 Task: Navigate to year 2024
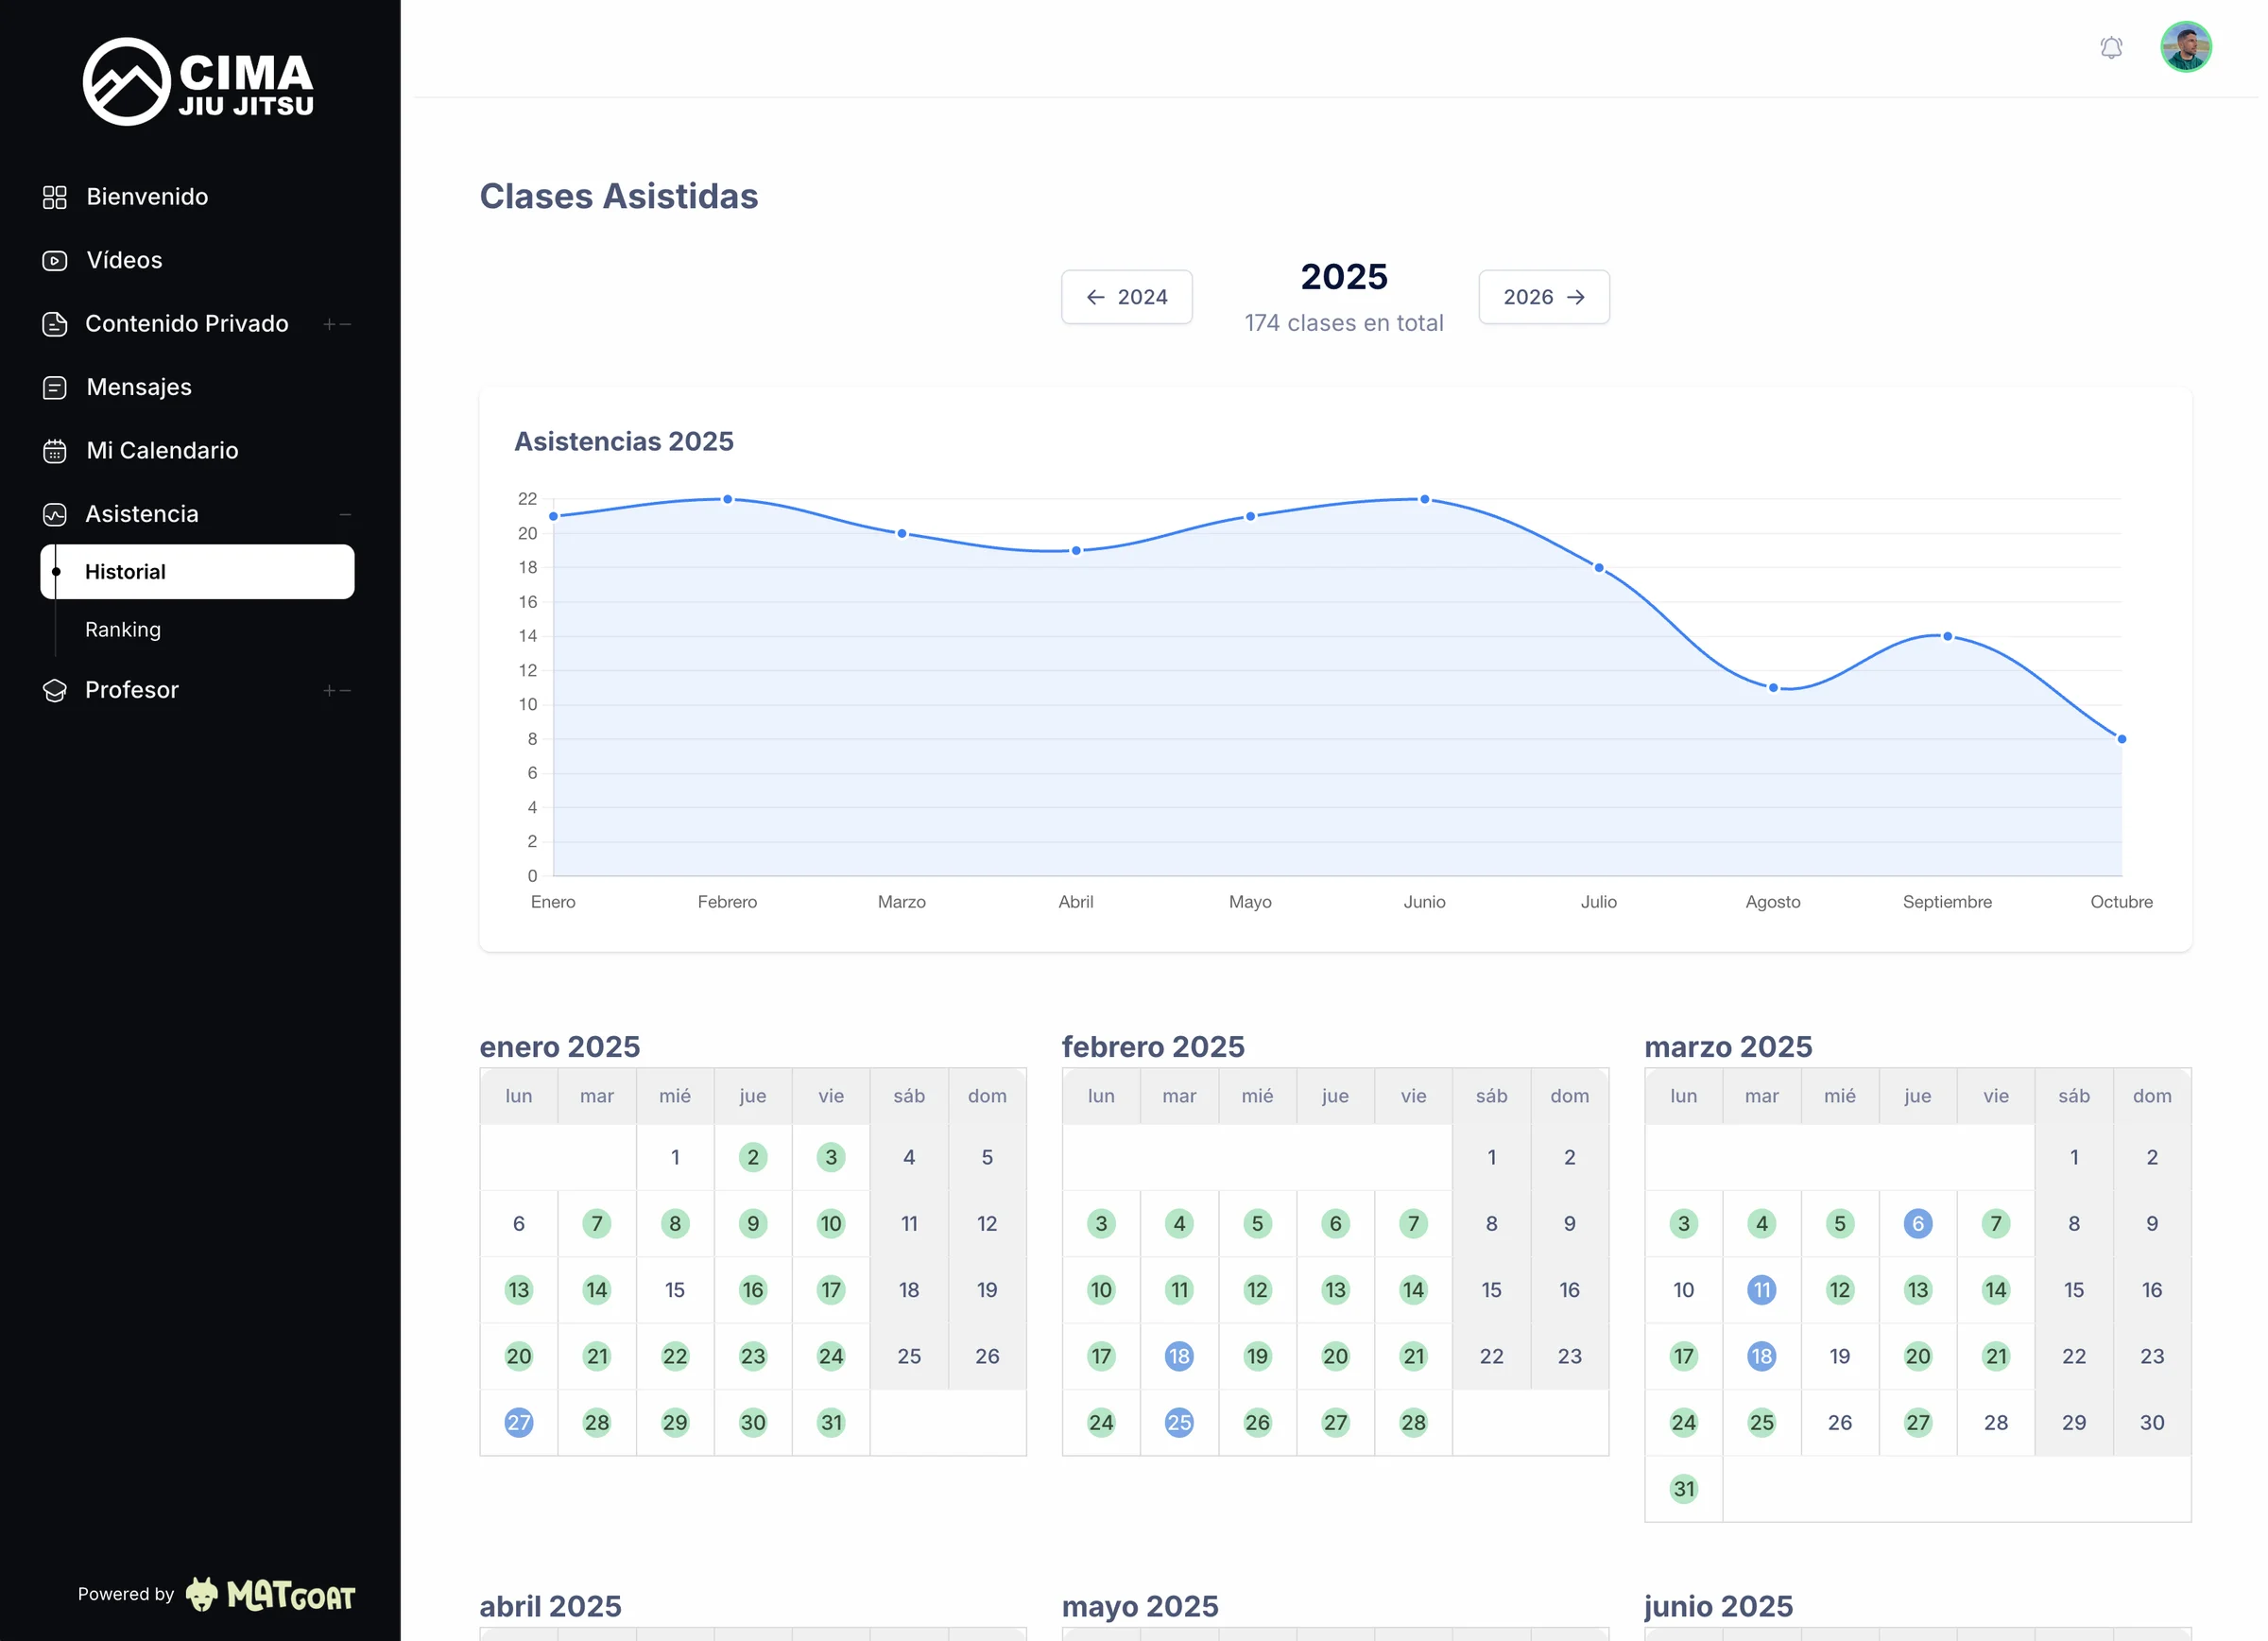point(1126,296)
